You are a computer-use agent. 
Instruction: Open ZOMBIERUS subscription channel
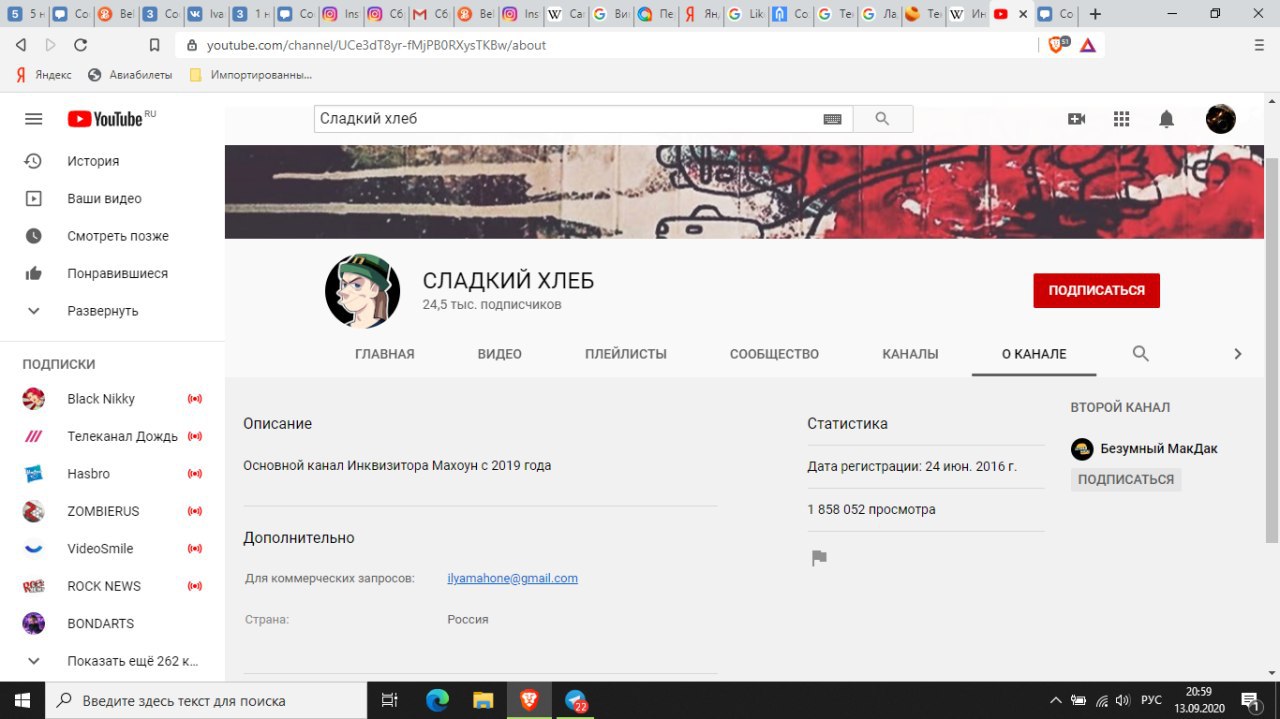click(112, 511)
